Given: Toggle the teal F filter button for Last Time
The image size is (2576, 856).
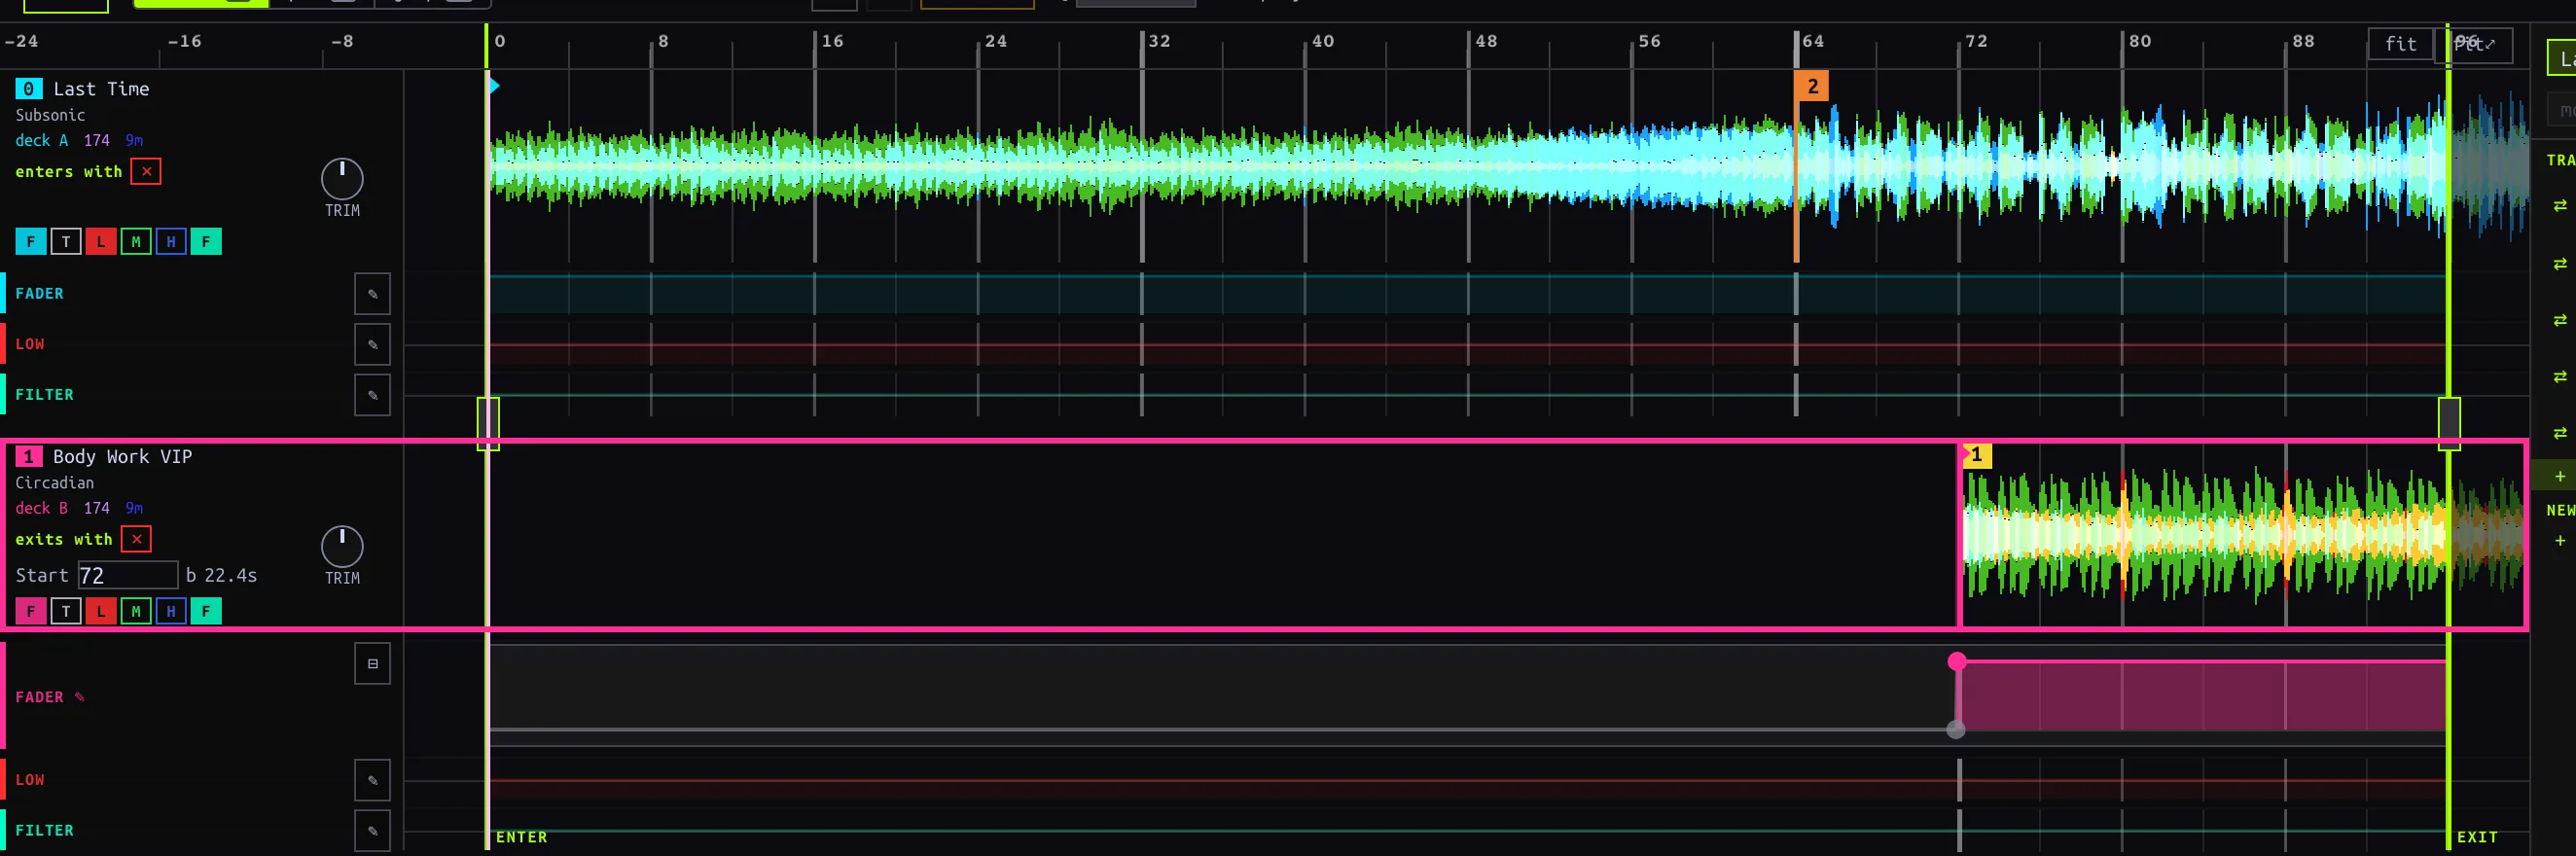Looking at the screenshot, I should pyautogui.click(x=206, y=242).
